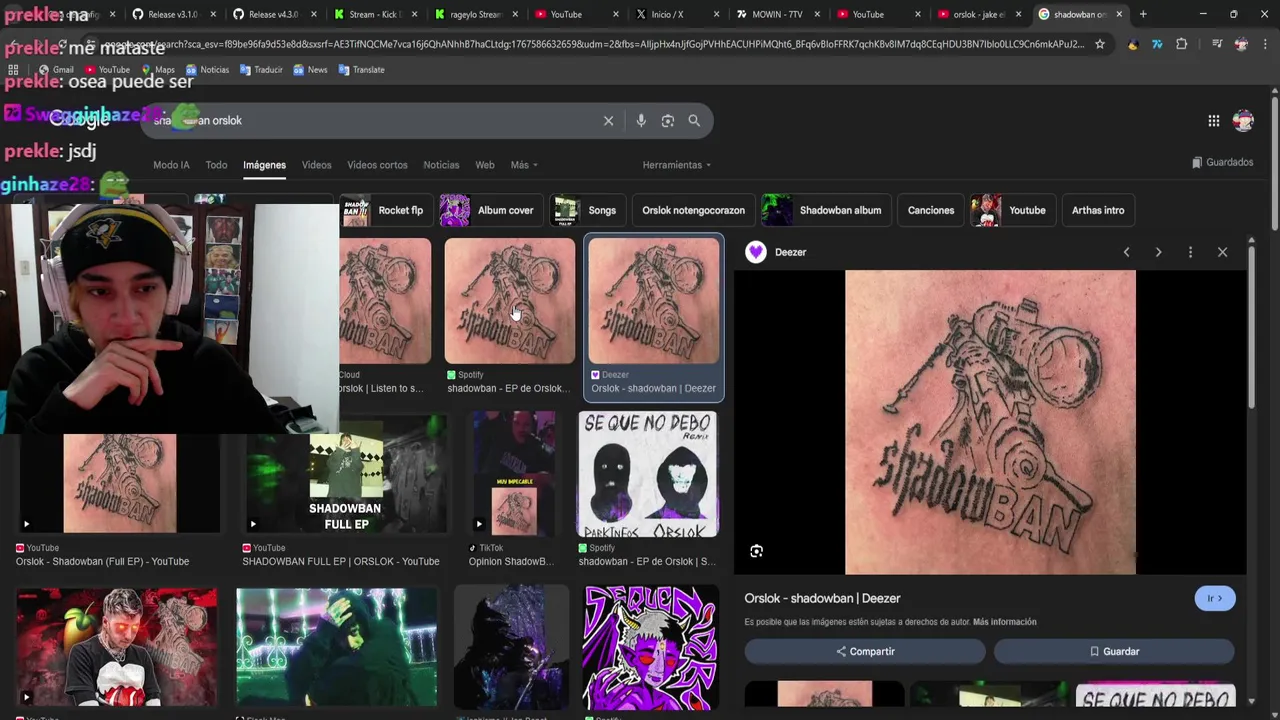The width and height of the screenshot is (1280, 720).
Task: Open the Orslok - shadowban | Deezer title link
Action: [822, 598]
